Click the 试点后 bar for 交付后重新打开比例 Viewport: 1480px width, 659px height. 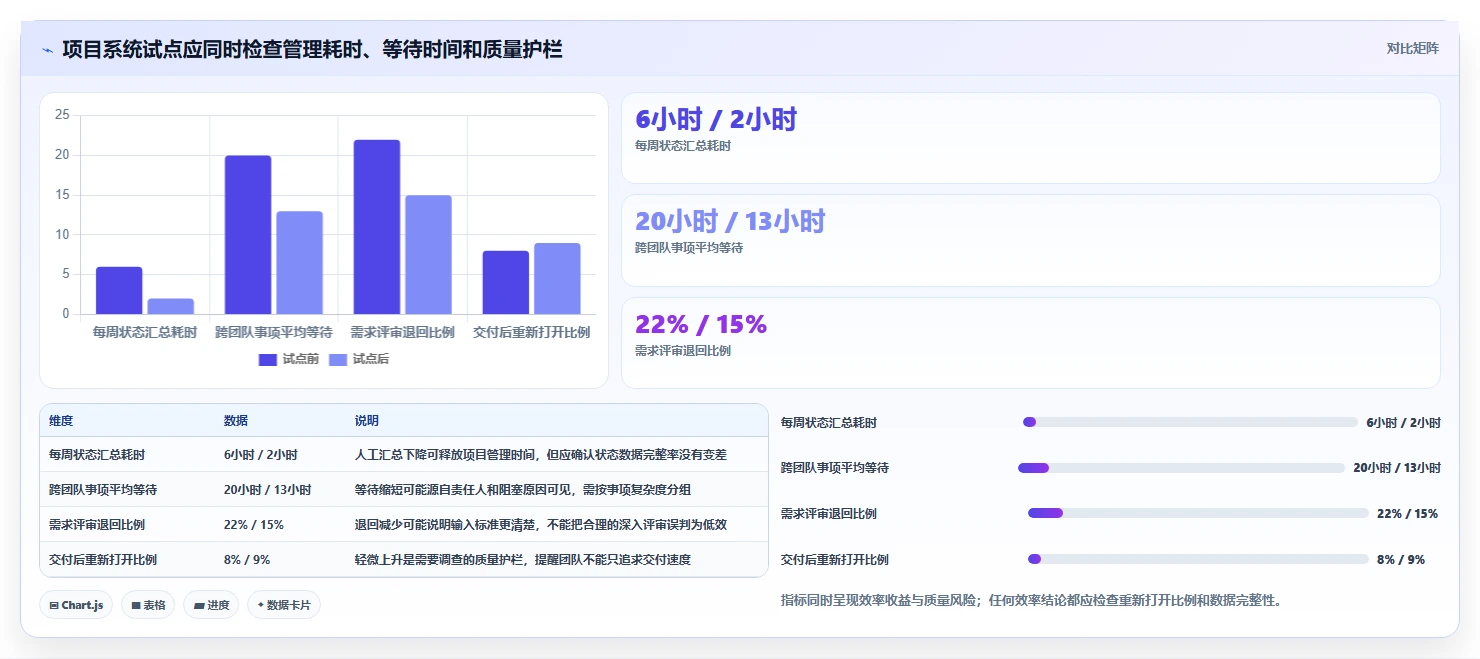557,279
